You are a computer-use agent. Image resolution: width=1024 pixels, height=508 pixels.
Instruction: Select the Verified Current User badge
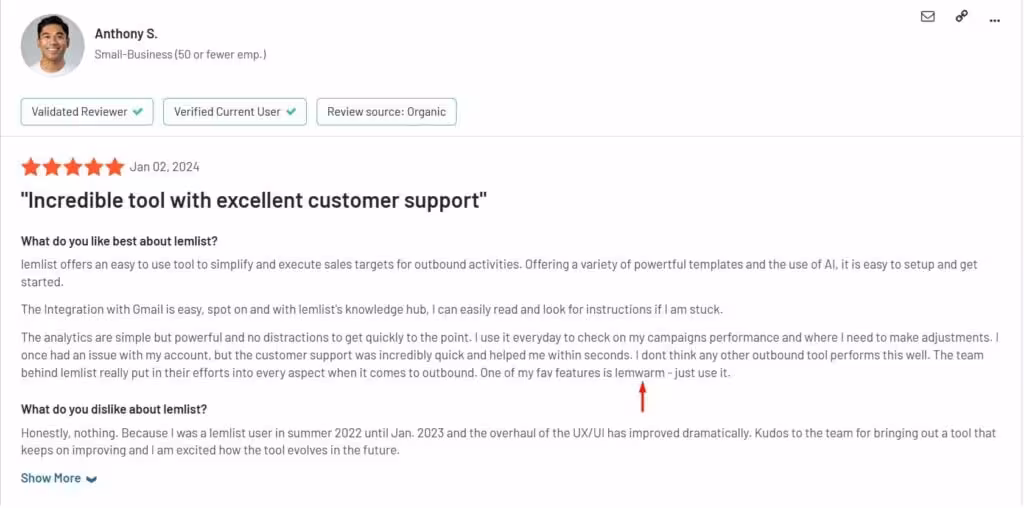(235, 112)
